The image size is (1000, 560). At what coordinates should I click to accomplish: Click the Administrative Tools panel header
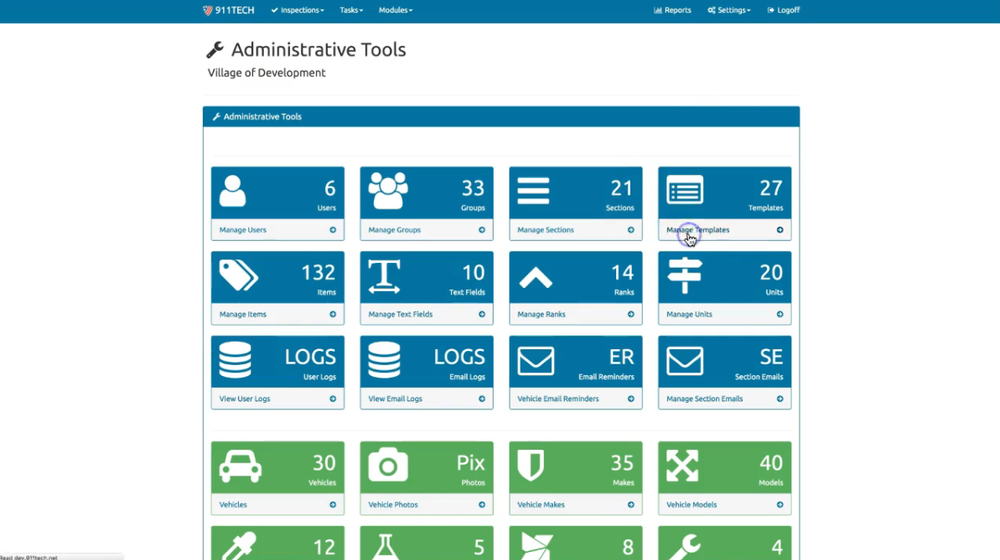(x=501, y=117)
